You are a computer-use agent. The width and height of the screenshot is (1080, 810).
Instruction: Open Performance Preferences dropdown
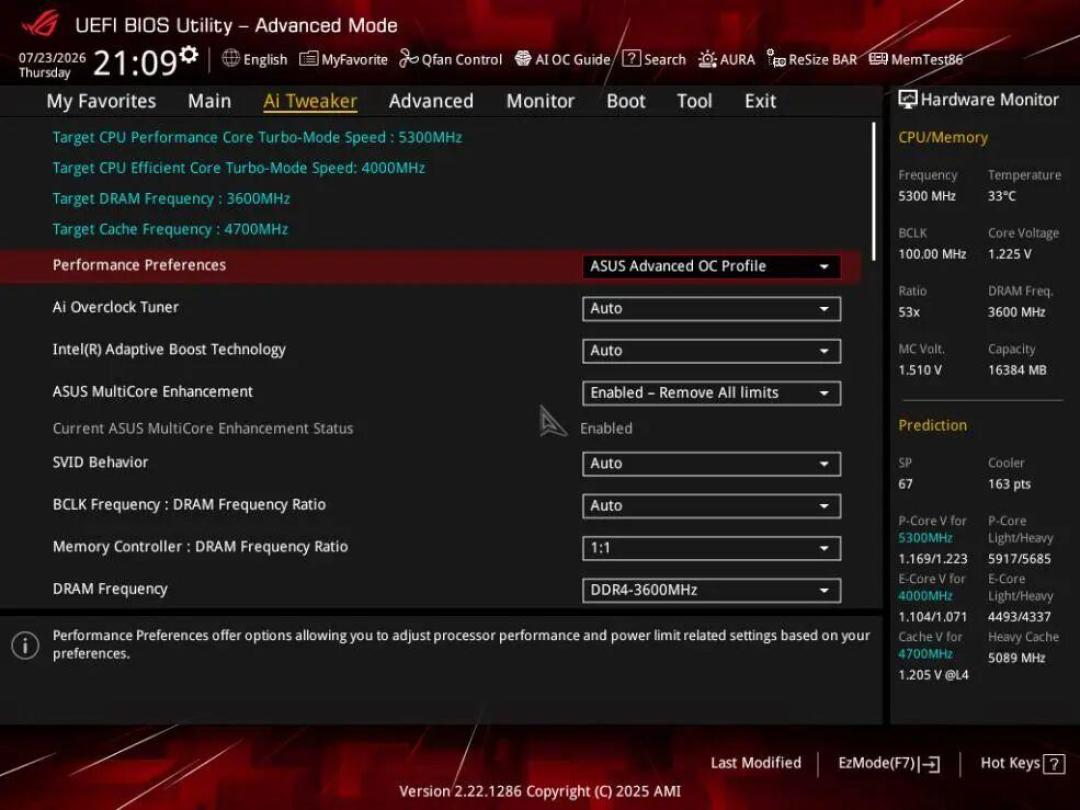[x=711, y=267]
